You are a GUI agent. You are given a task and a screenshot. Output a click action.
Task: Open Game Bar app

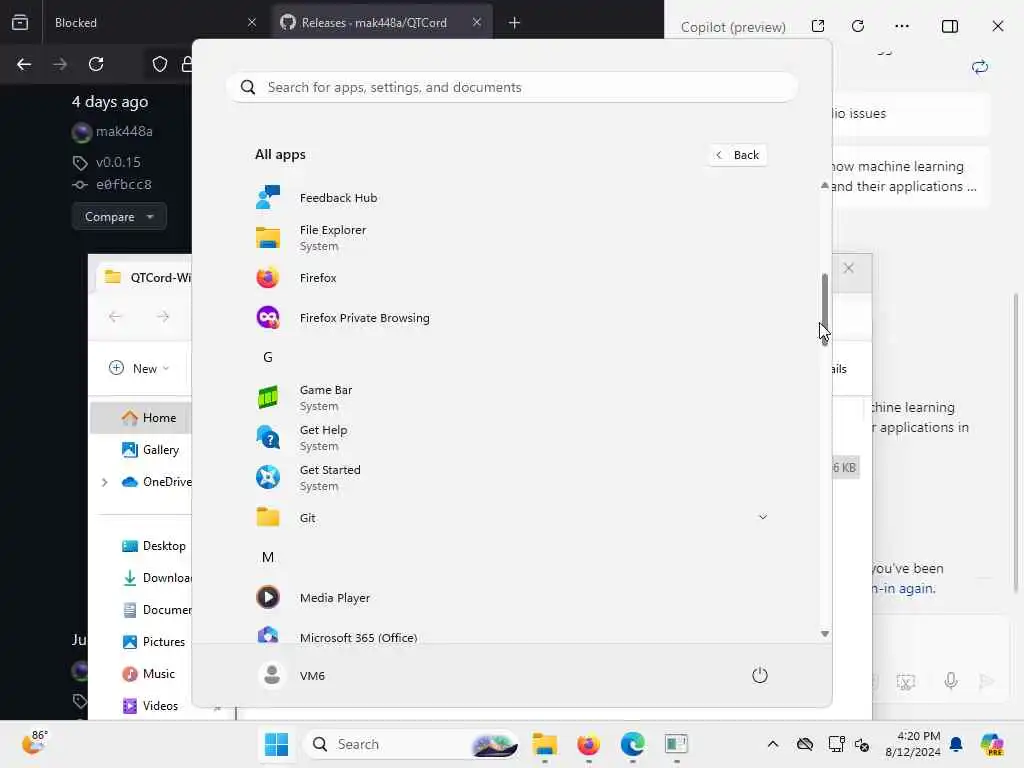click(x=511, y=398)
